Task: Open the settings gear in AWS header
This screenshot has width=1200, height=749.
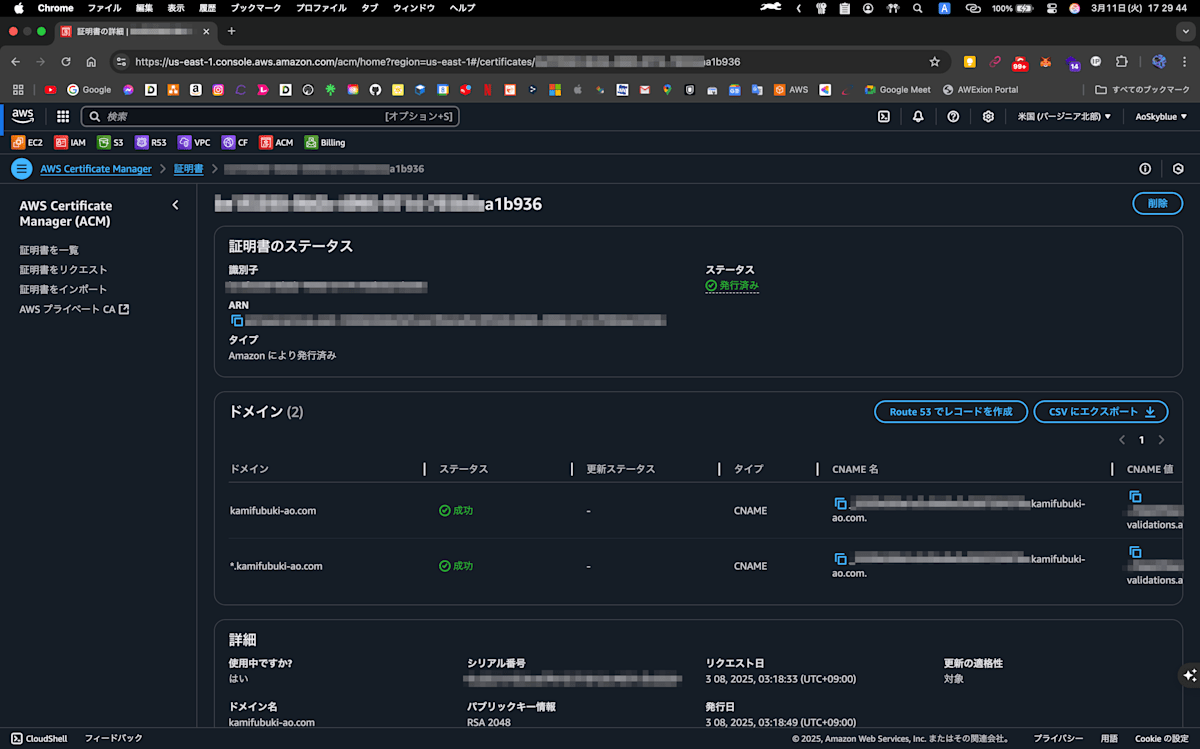Action: [x=988, y=116]
